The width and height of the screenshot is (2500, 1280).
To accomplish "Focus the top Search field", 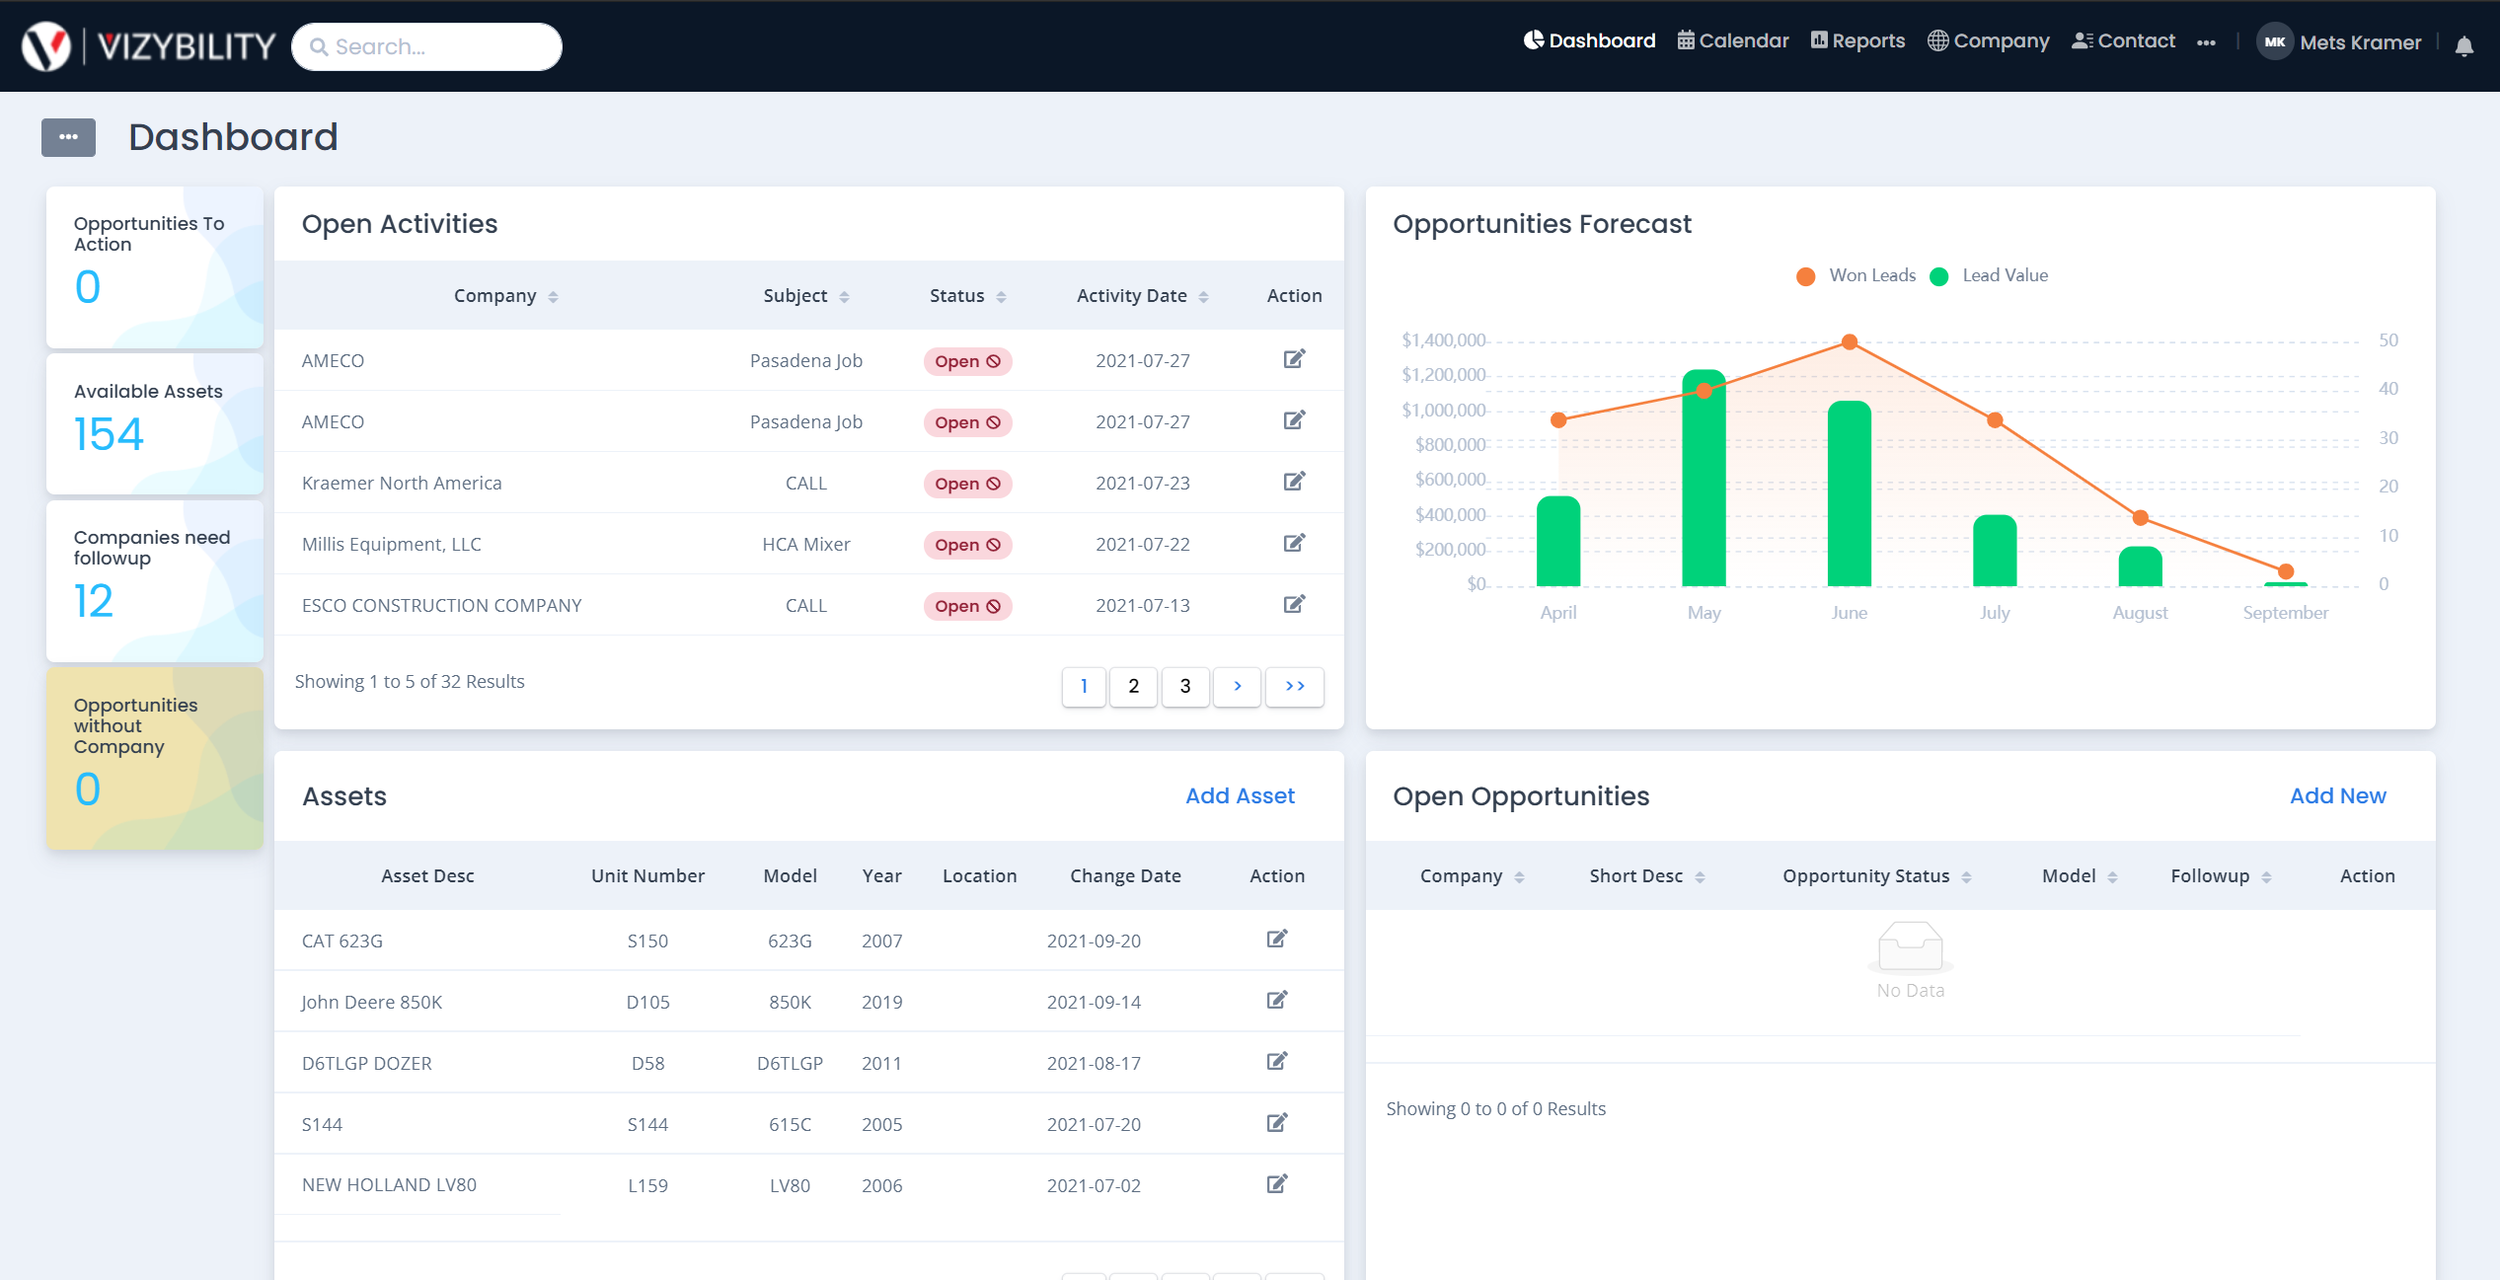I will pos(440,47).
